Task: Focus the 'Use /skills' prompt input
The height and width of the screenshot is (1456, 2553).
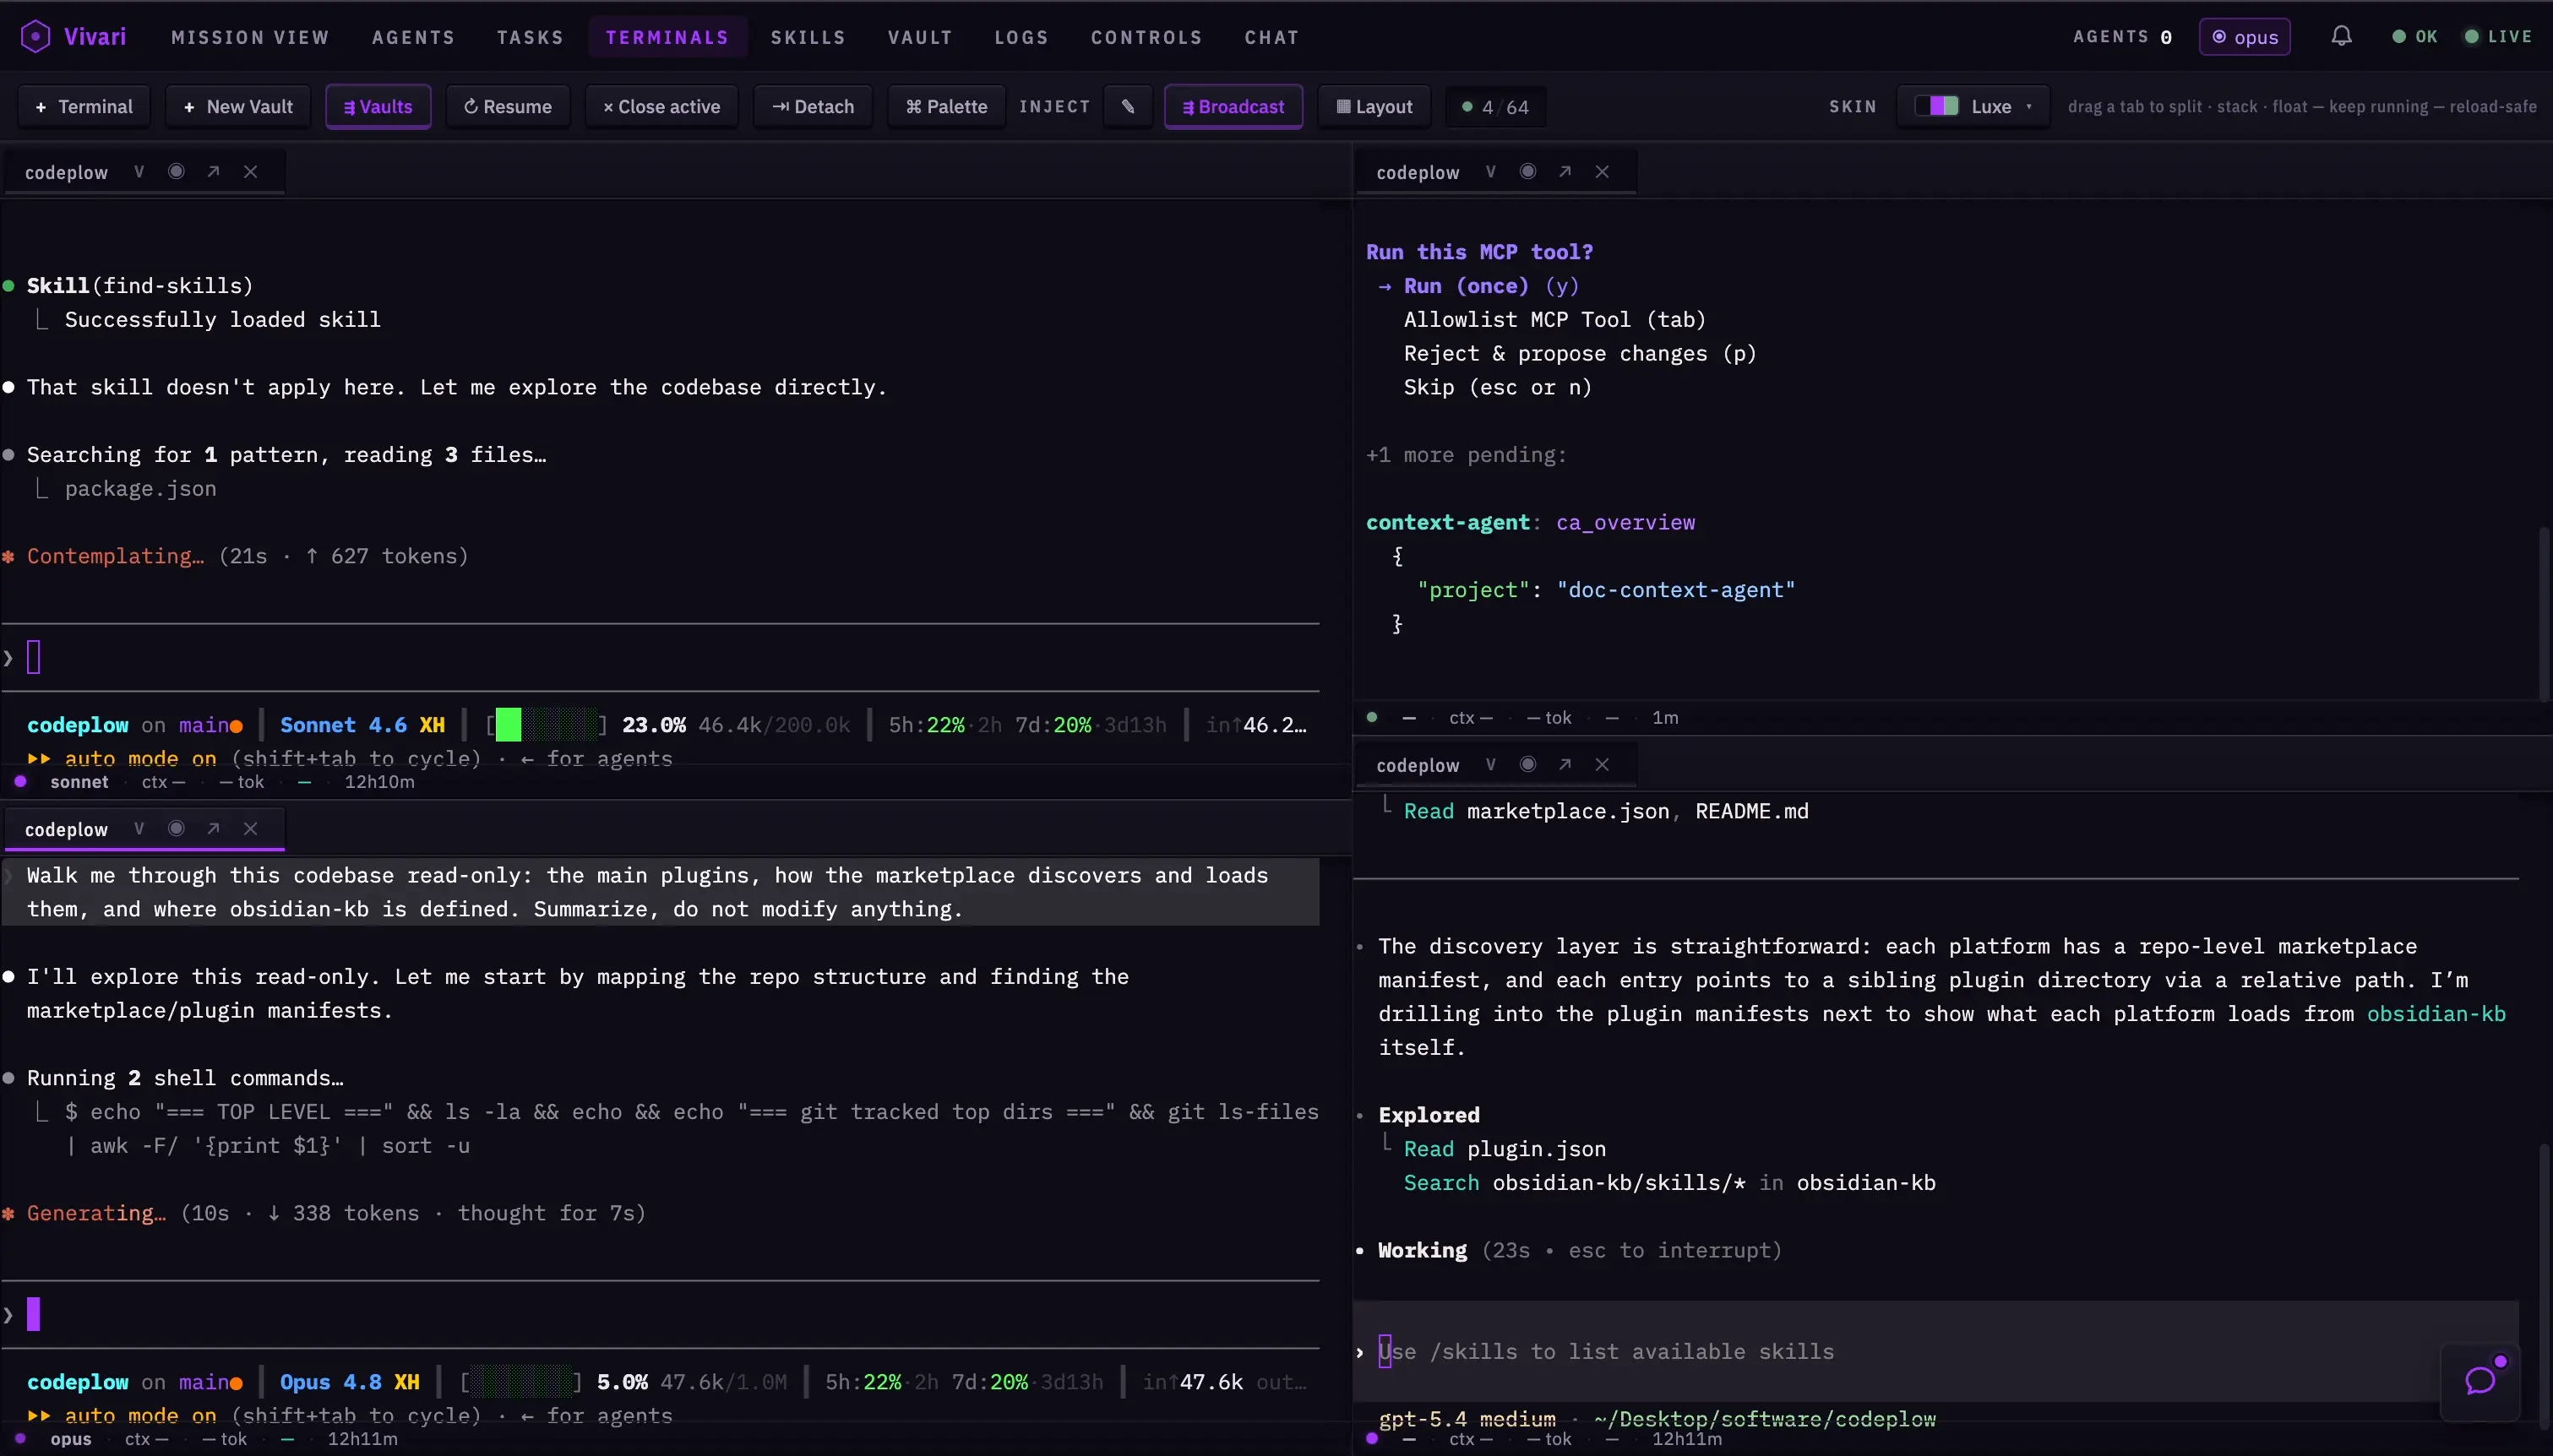Action: 1935,1351
